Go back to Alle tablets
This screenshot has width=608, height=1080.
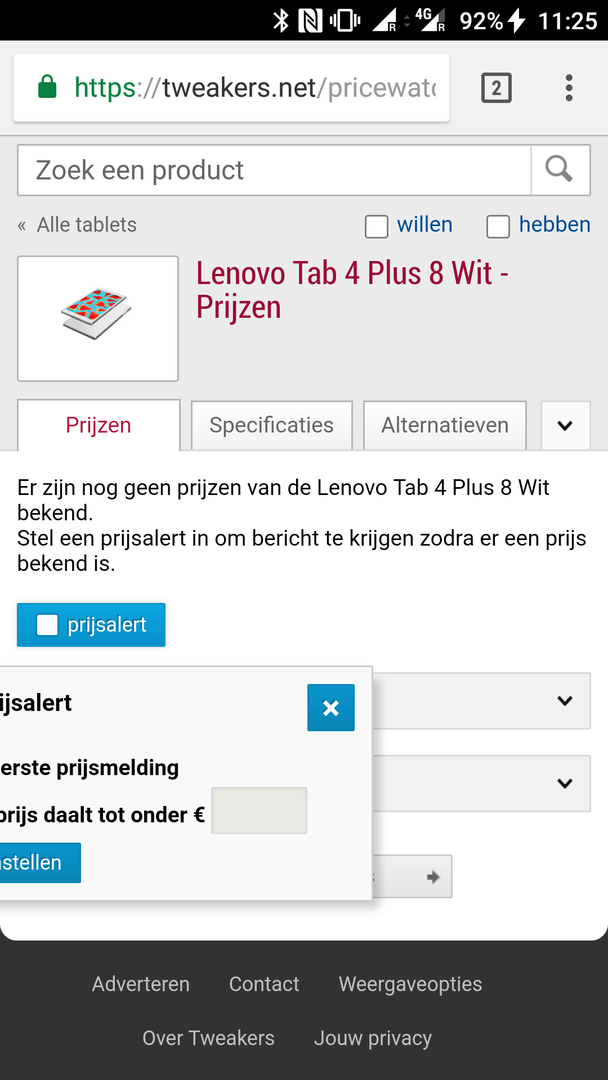86,225
